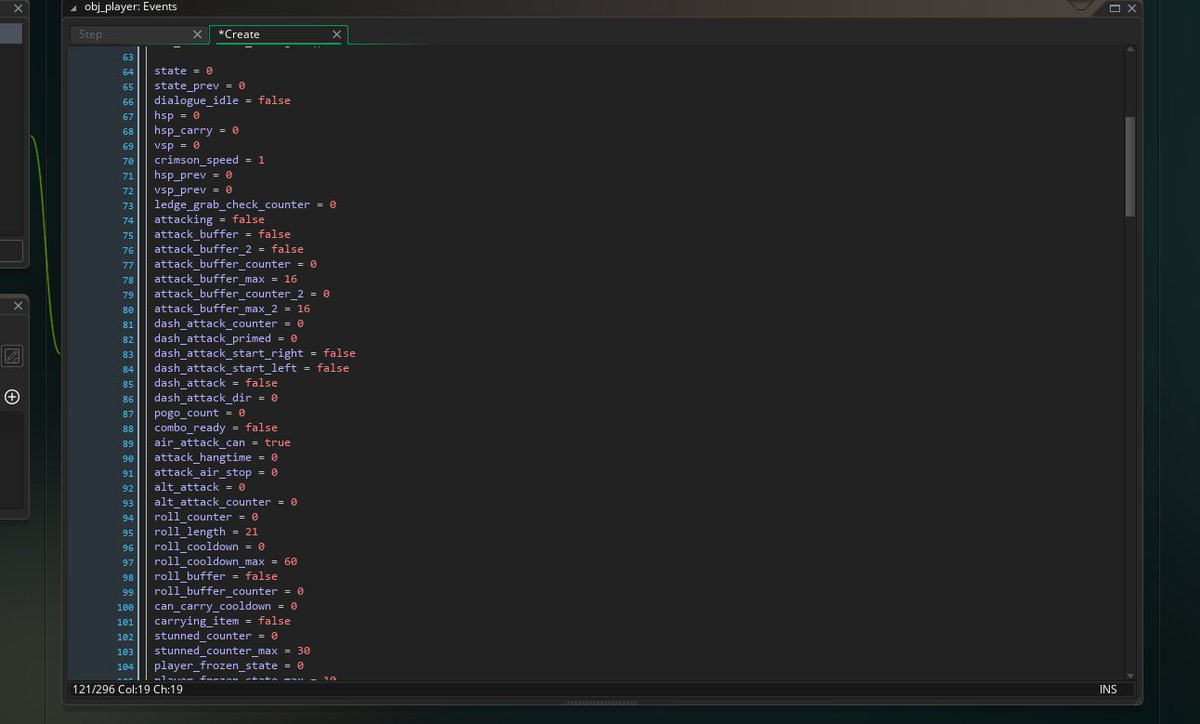
Task: Click the hsp_carry = 0 line
Action: coord(196,130)
